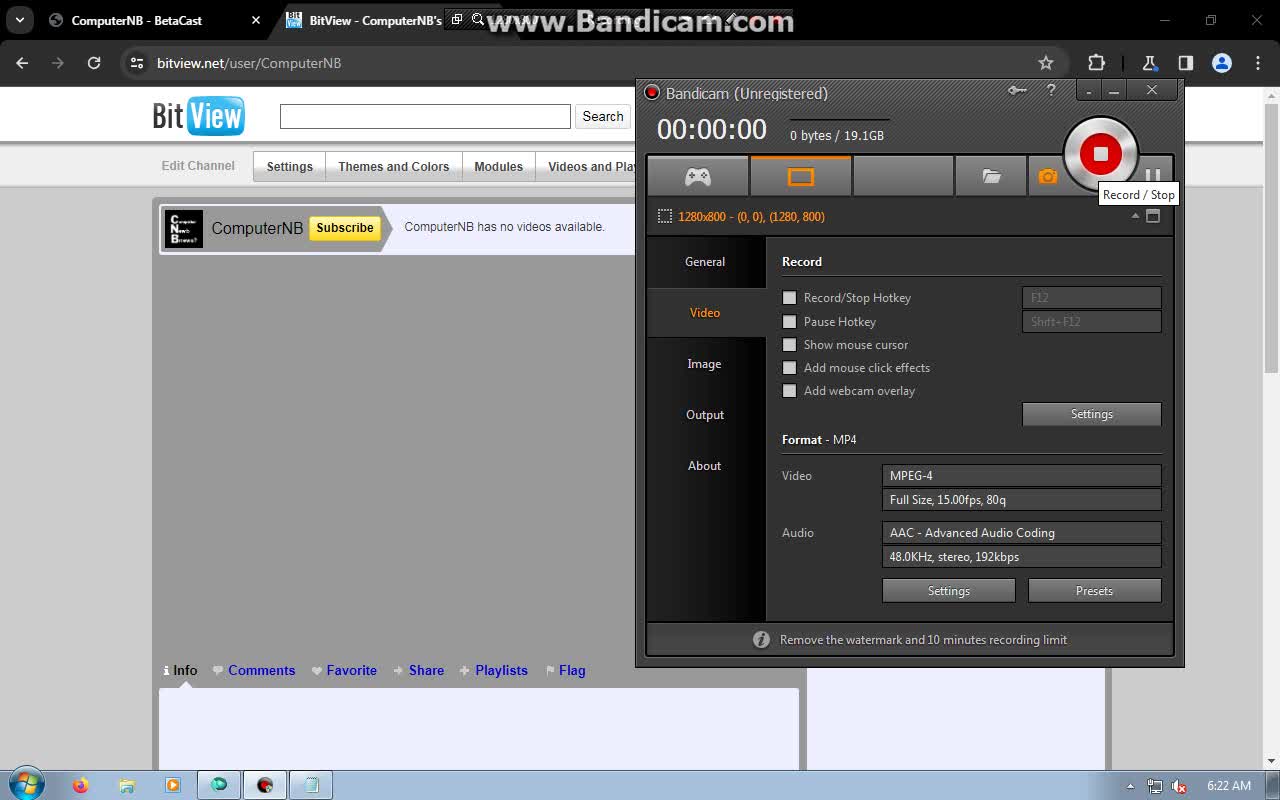Select the Favorite link below the player
Image resolution: width=1280 pixels, height=800 pixels.
pyautogui.click(x=344, y=671)
